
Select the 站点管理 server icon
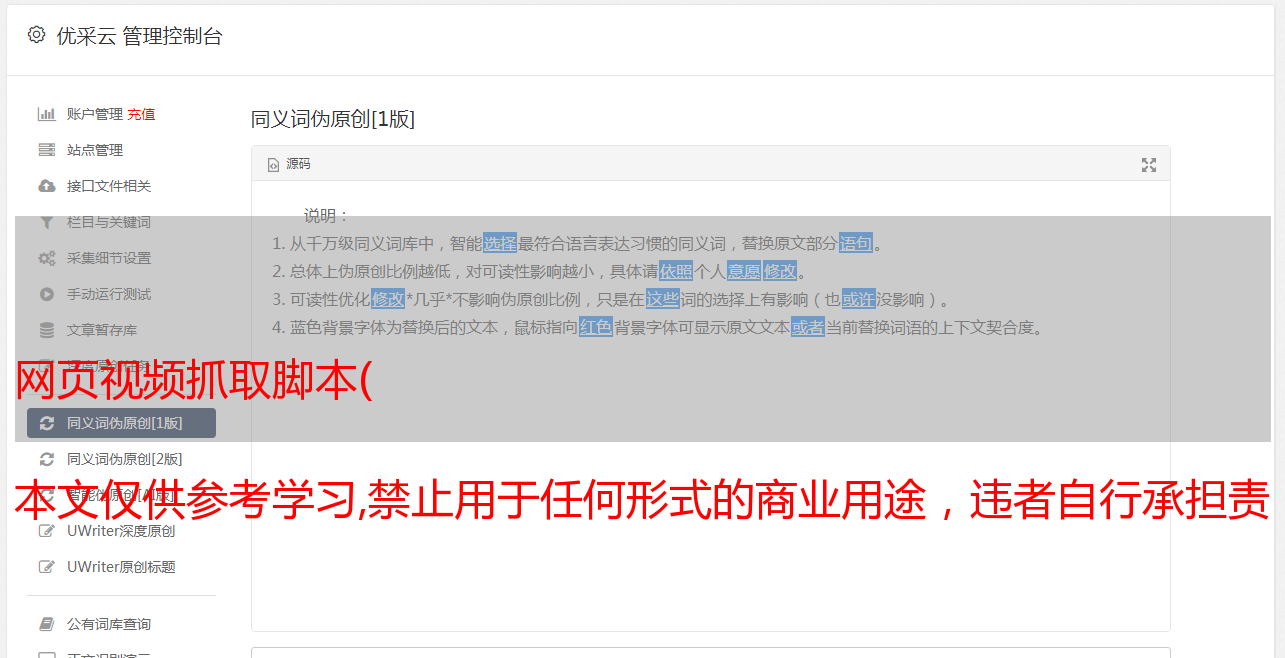pos(47,150)
